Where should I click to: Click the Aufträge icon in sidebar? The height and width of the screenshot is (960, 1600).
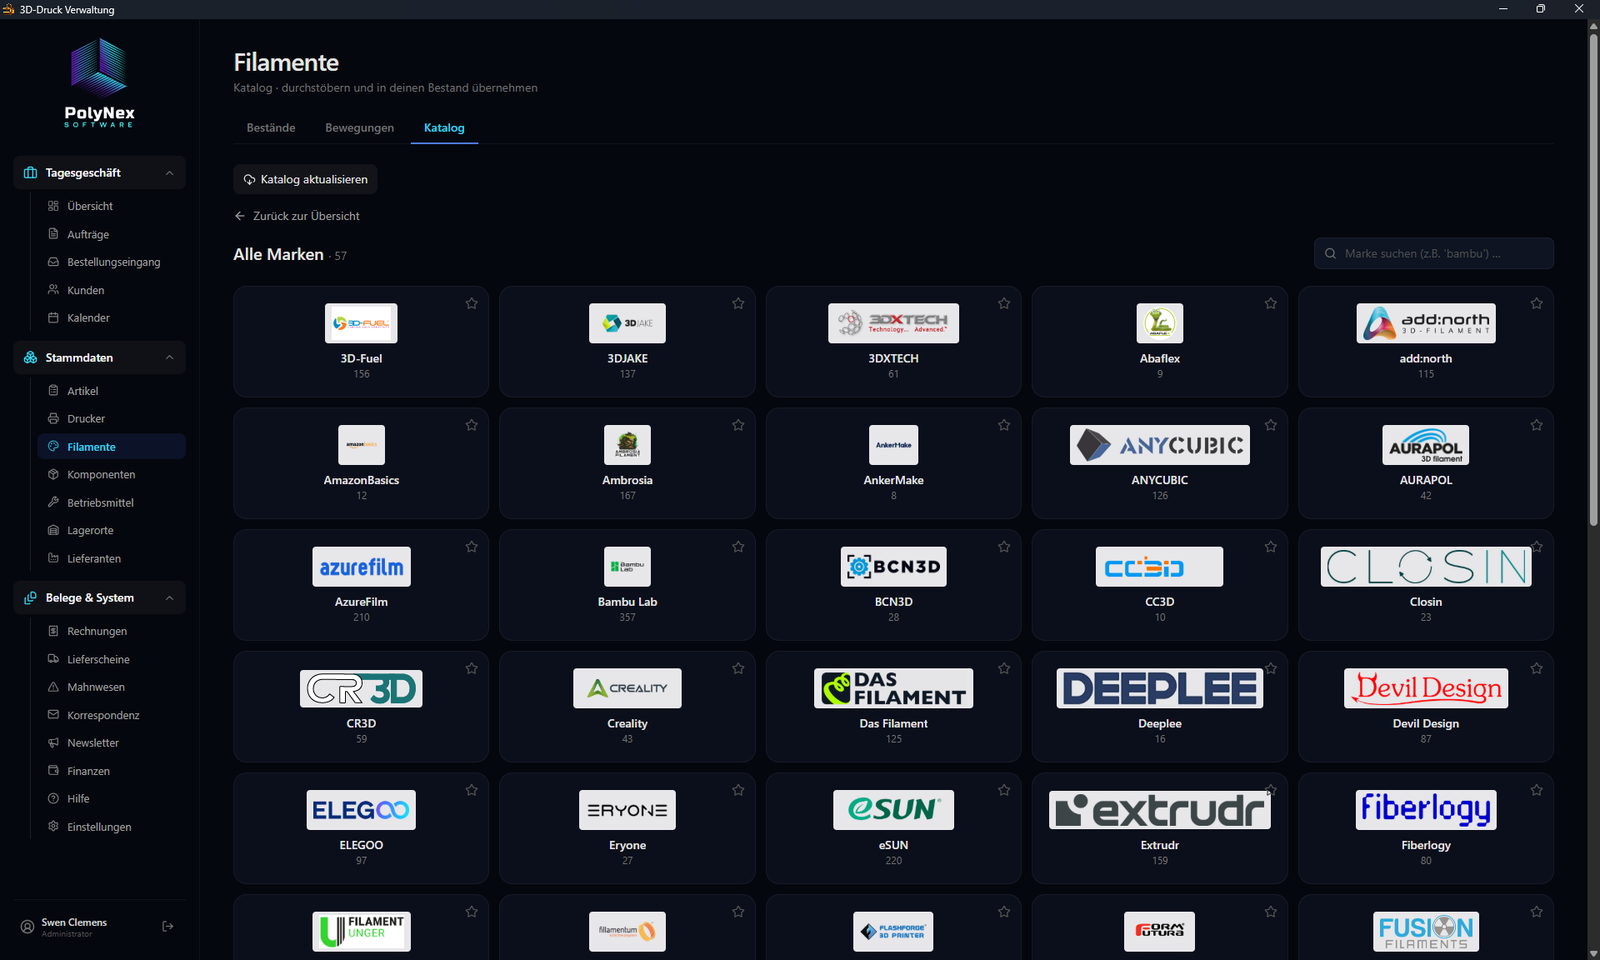pos(53,234)
